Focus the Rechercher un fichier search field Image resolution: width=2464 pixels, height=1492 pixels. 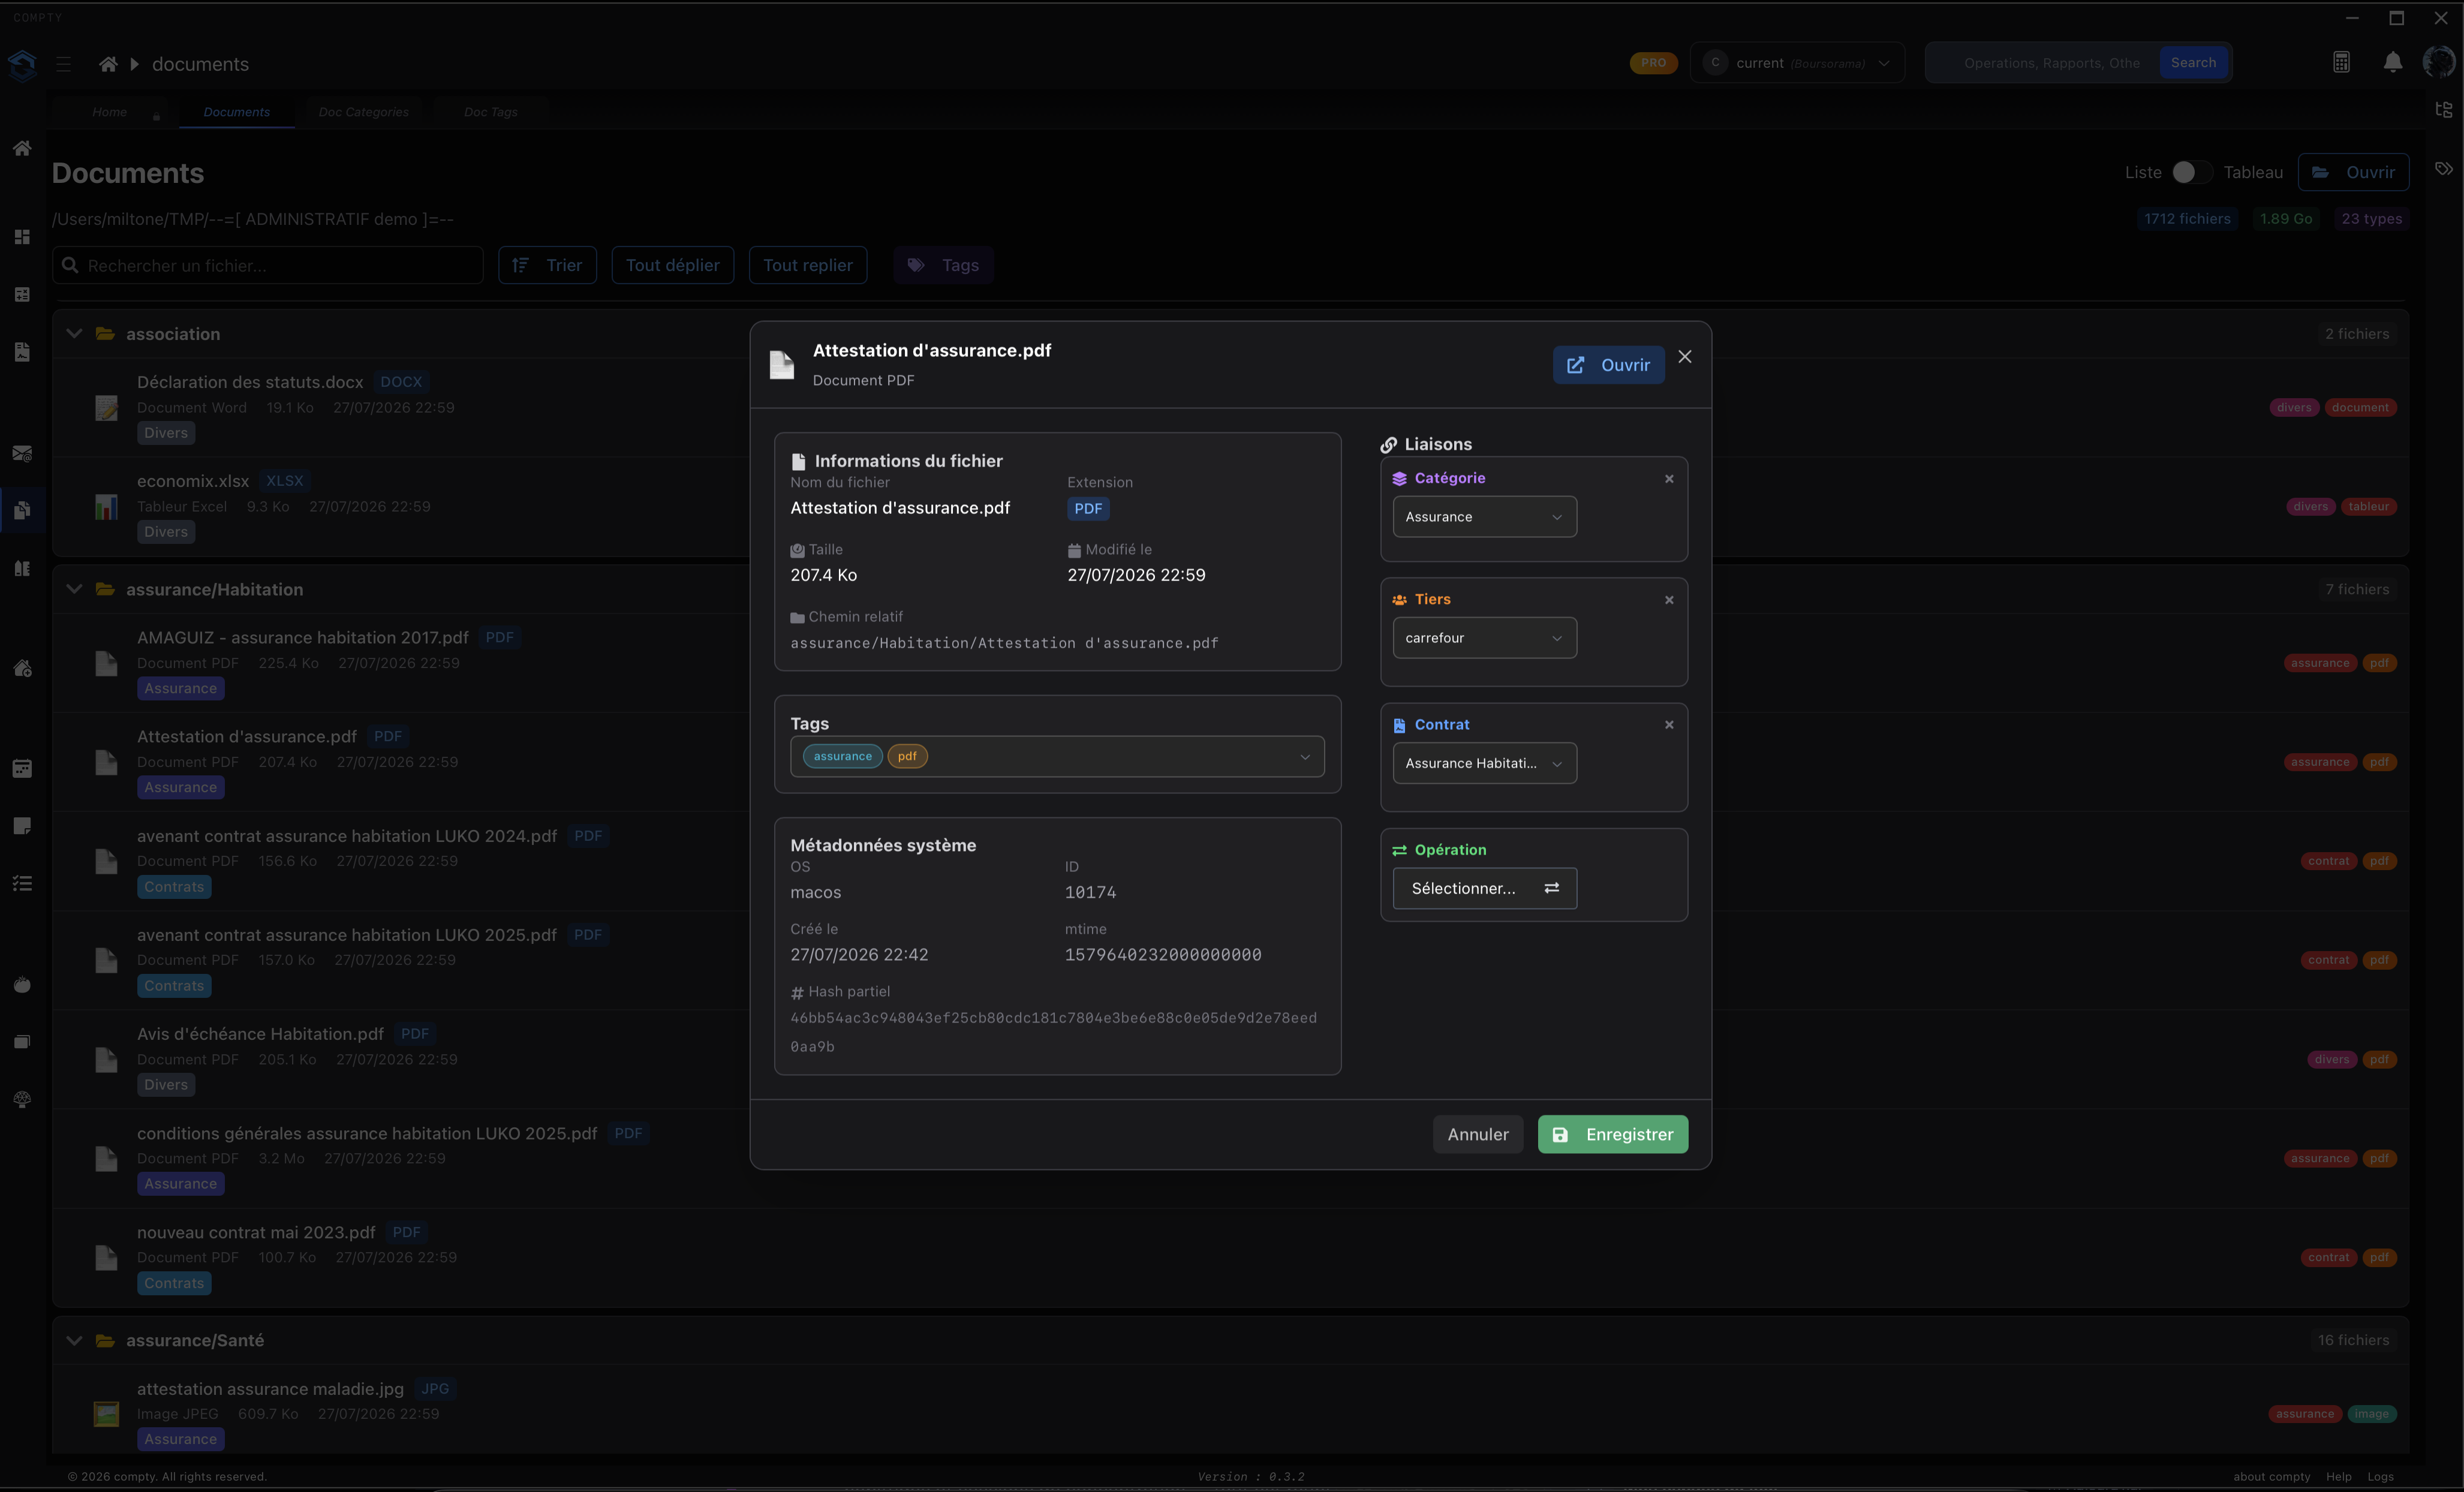click(268, 266)
